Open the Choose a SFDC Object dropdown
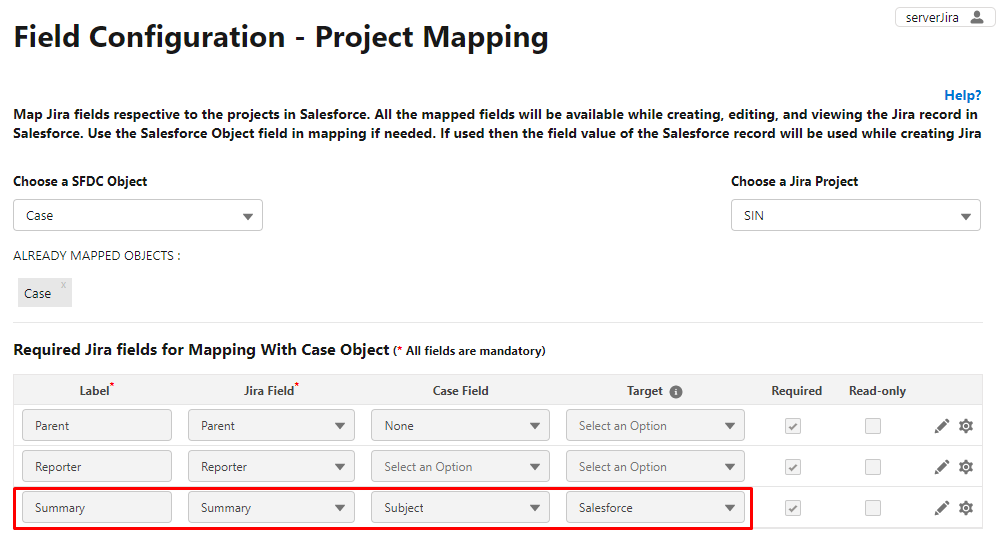The height and width of the screenshot is (539, 1002). (138, 215)
